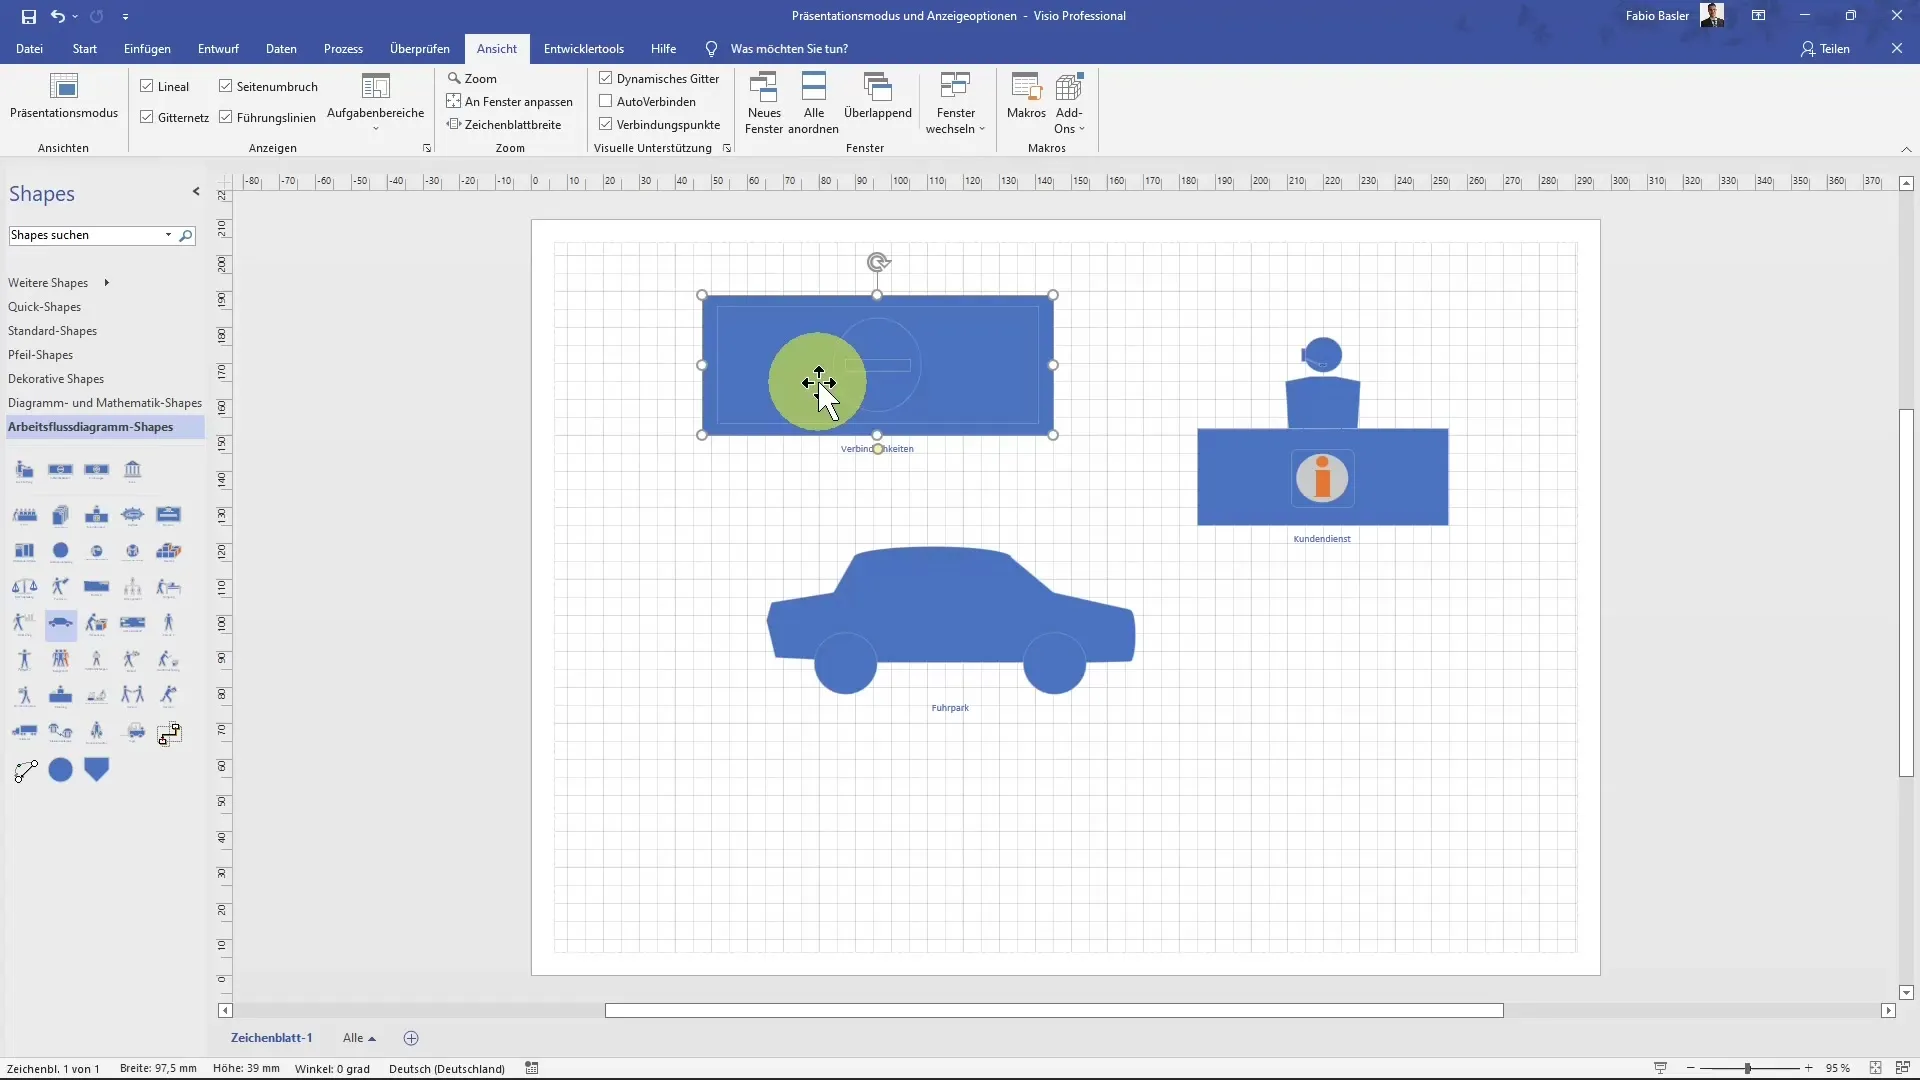Open the Prozess tab
This screenshot has width=1920, height=1080.
click(343, 48)
